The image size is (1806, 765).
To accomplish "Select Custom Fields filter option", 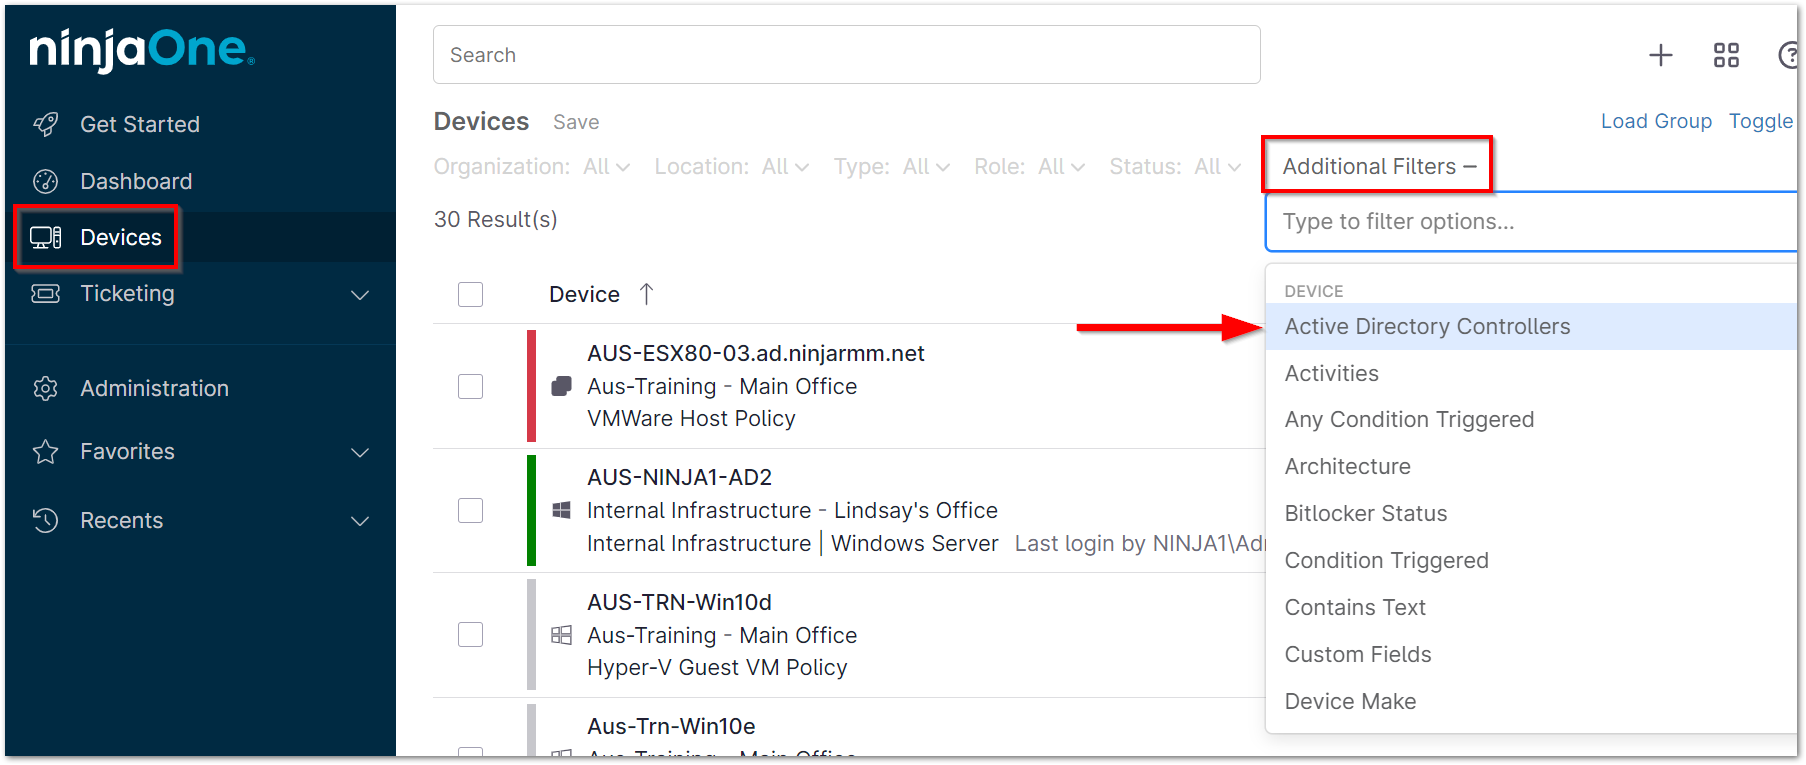I will [x=1530, y=655].
